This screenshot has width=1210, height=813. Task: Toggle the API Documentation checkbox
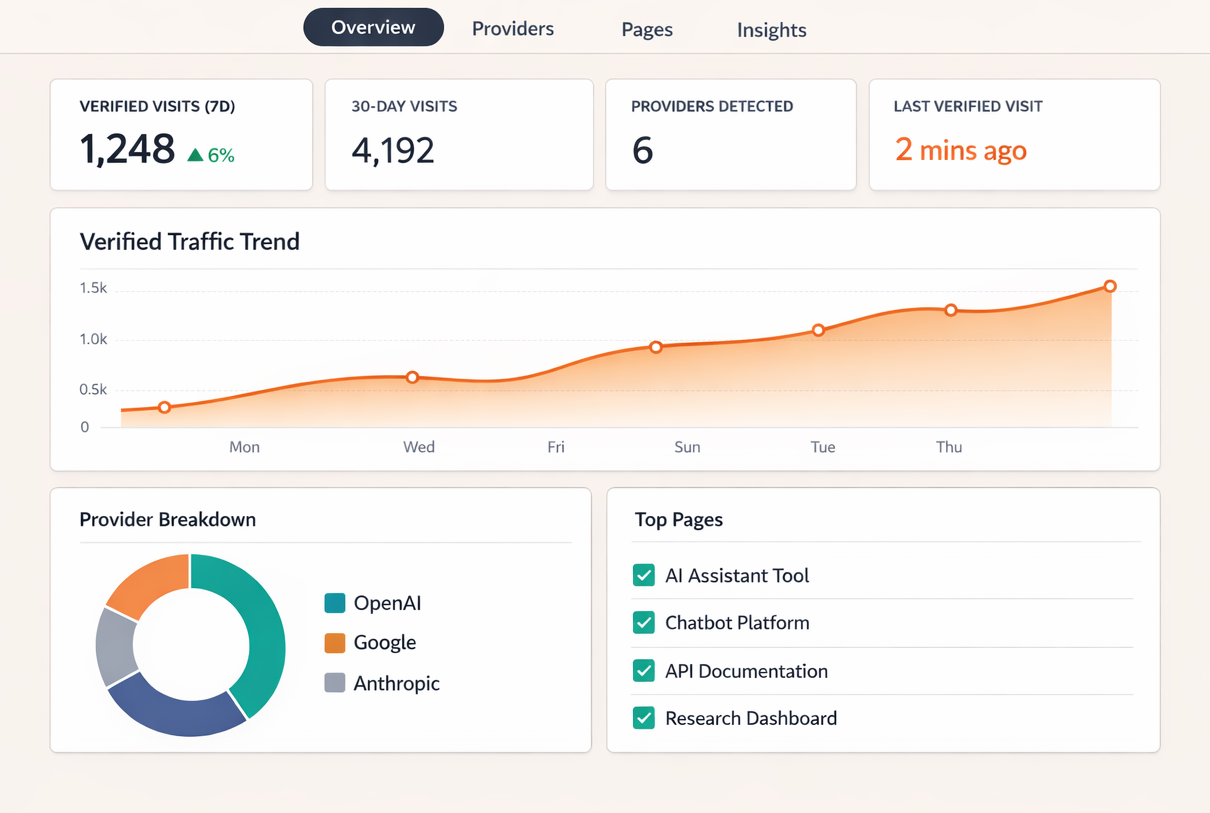click(x=644, y=671)
